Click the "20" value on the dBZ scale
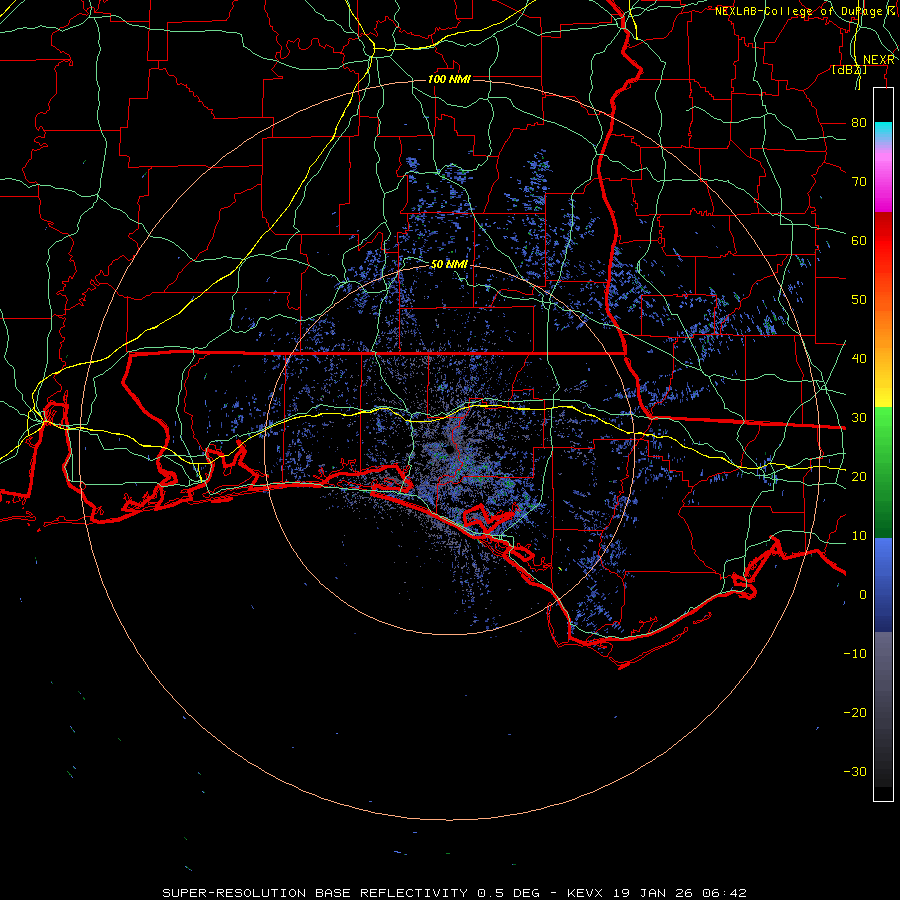This screenshot has height=900, width=900. pos(859,477)
